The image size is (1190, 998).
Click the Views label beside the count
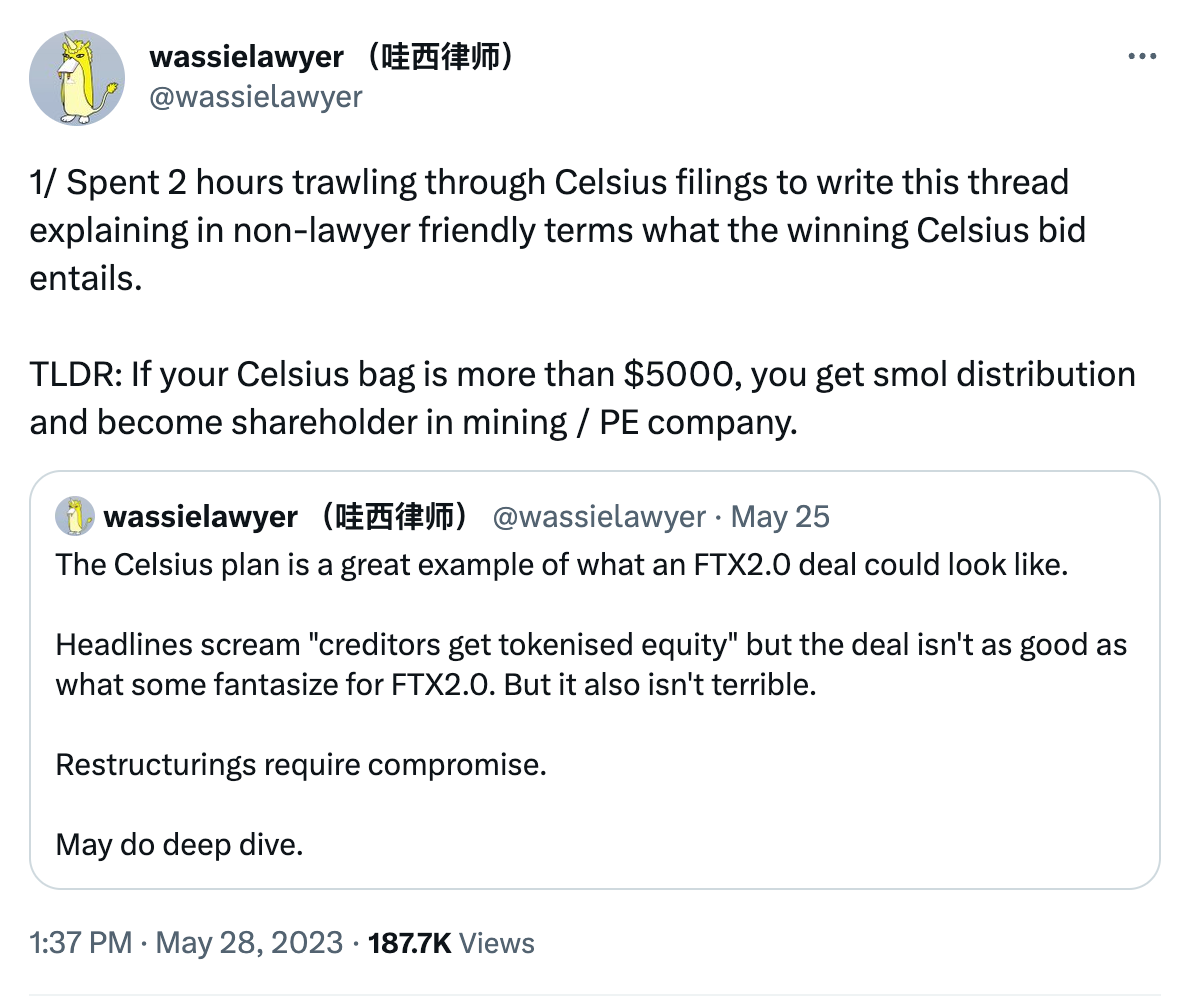tap(498, 943)
